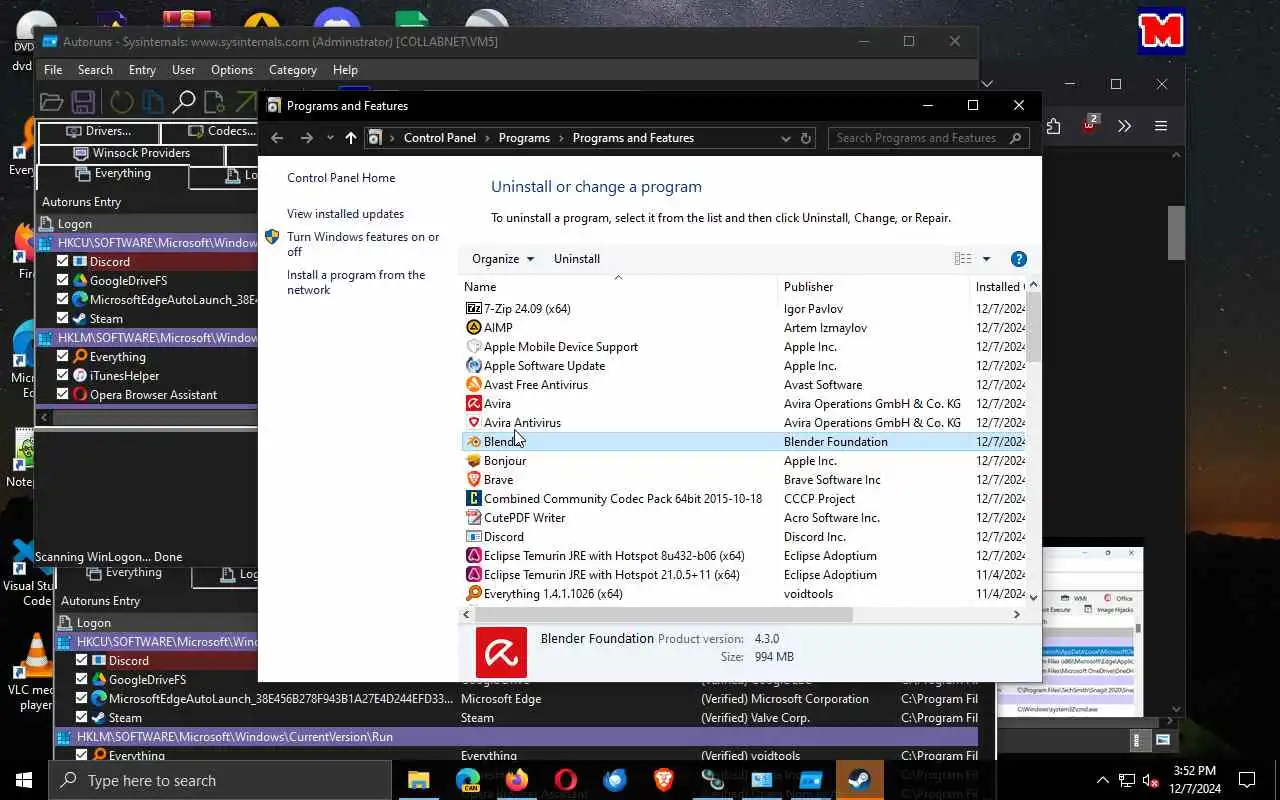Click the Uninstall button
The image size is (1280, 800).
click(577, 259)
